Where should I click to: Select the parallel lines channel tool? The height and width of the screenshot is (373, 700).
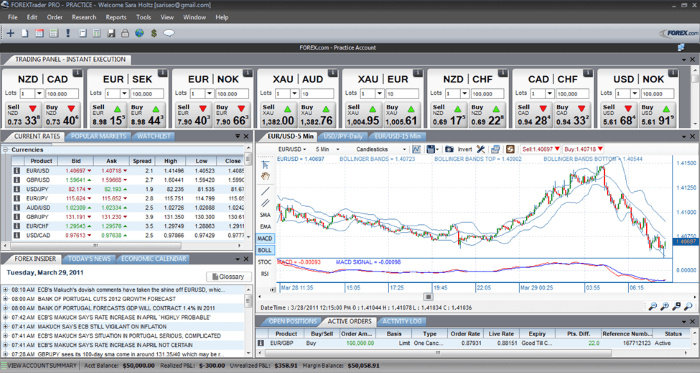[265, 203]
